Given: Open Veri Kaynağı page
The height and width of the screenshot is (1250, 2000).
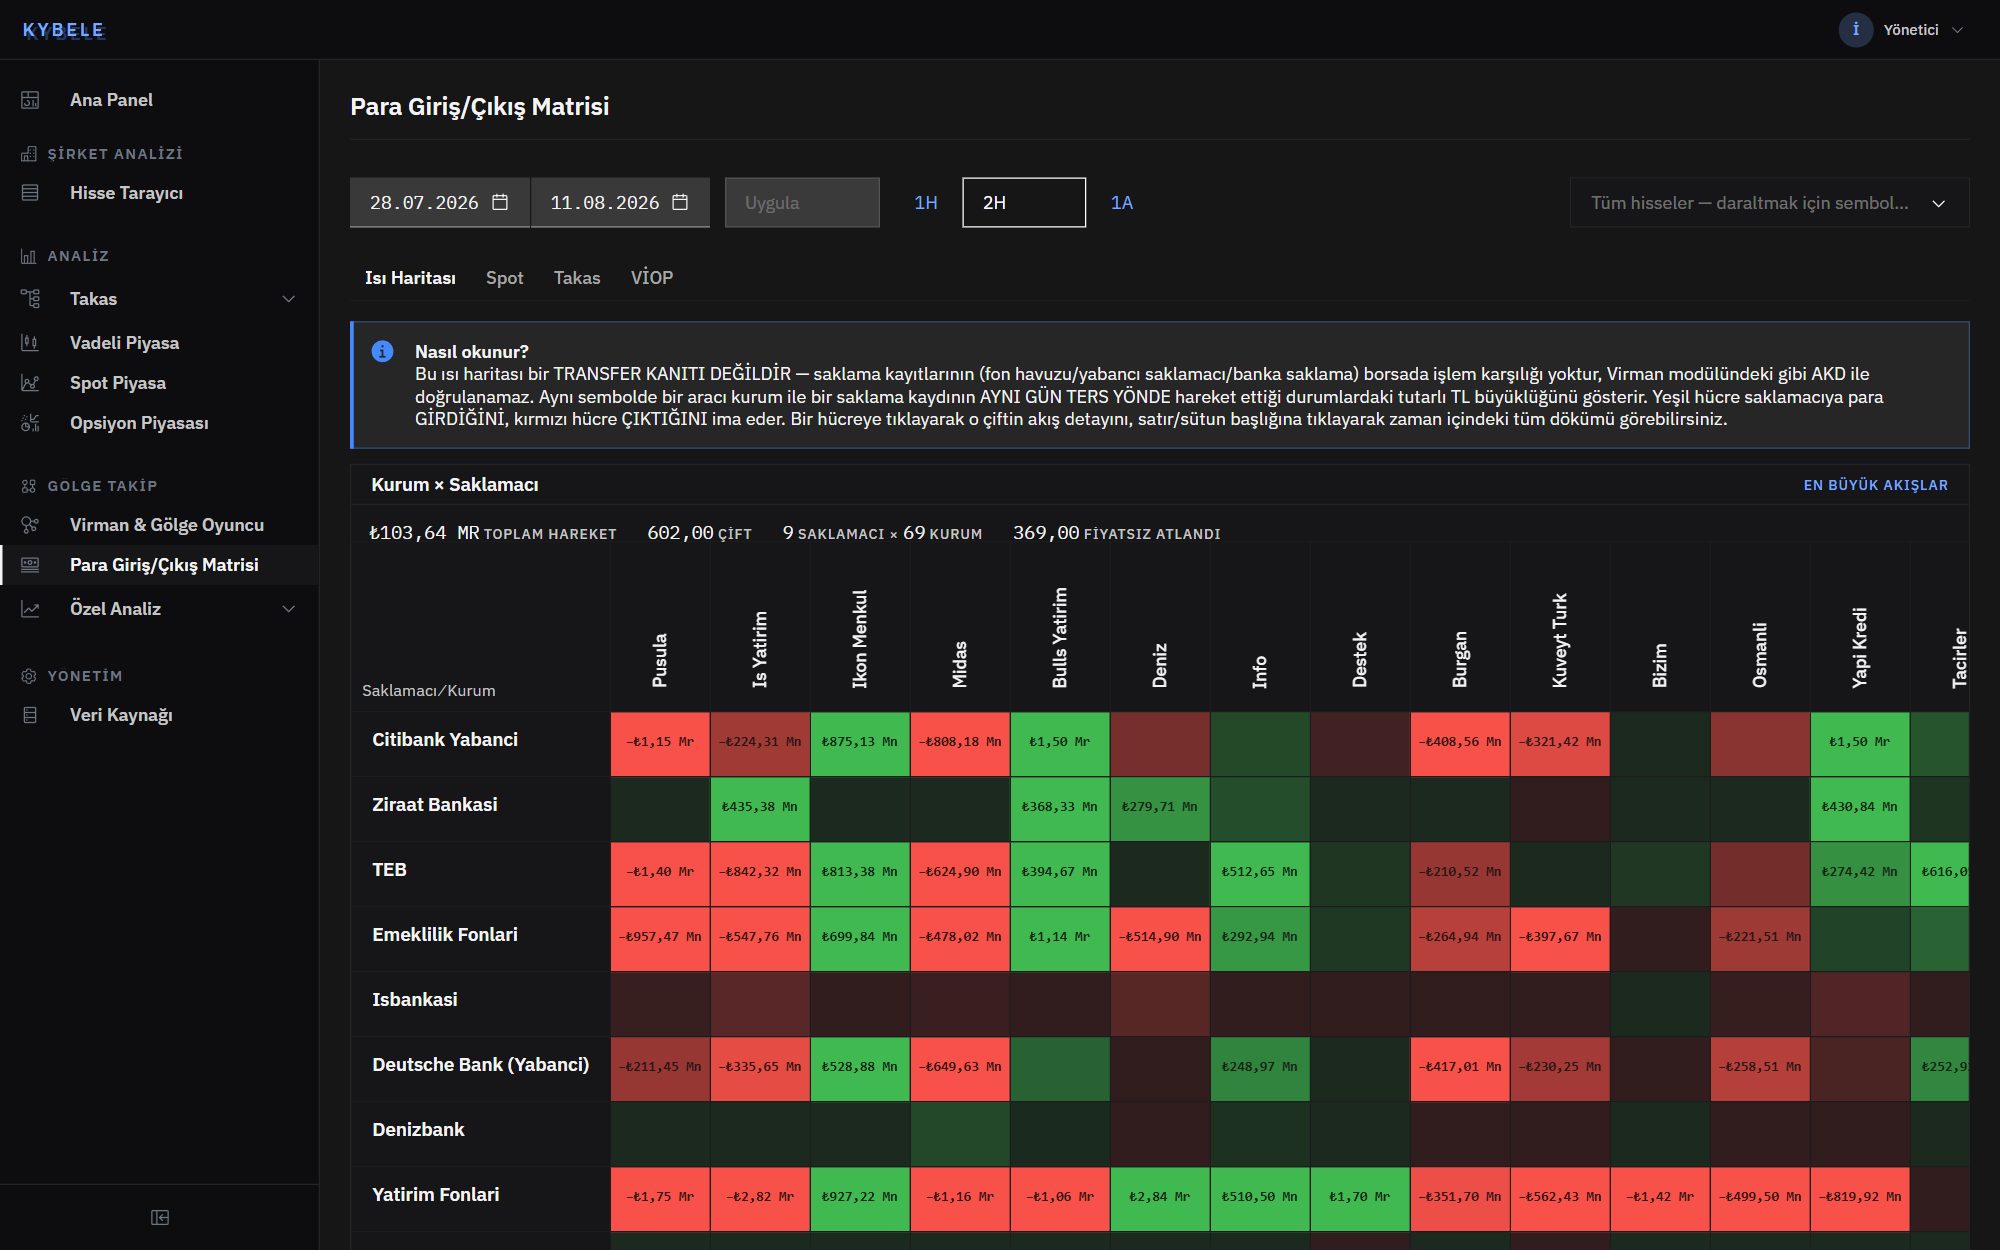Looking at the screenshot, I should [160, 715].
